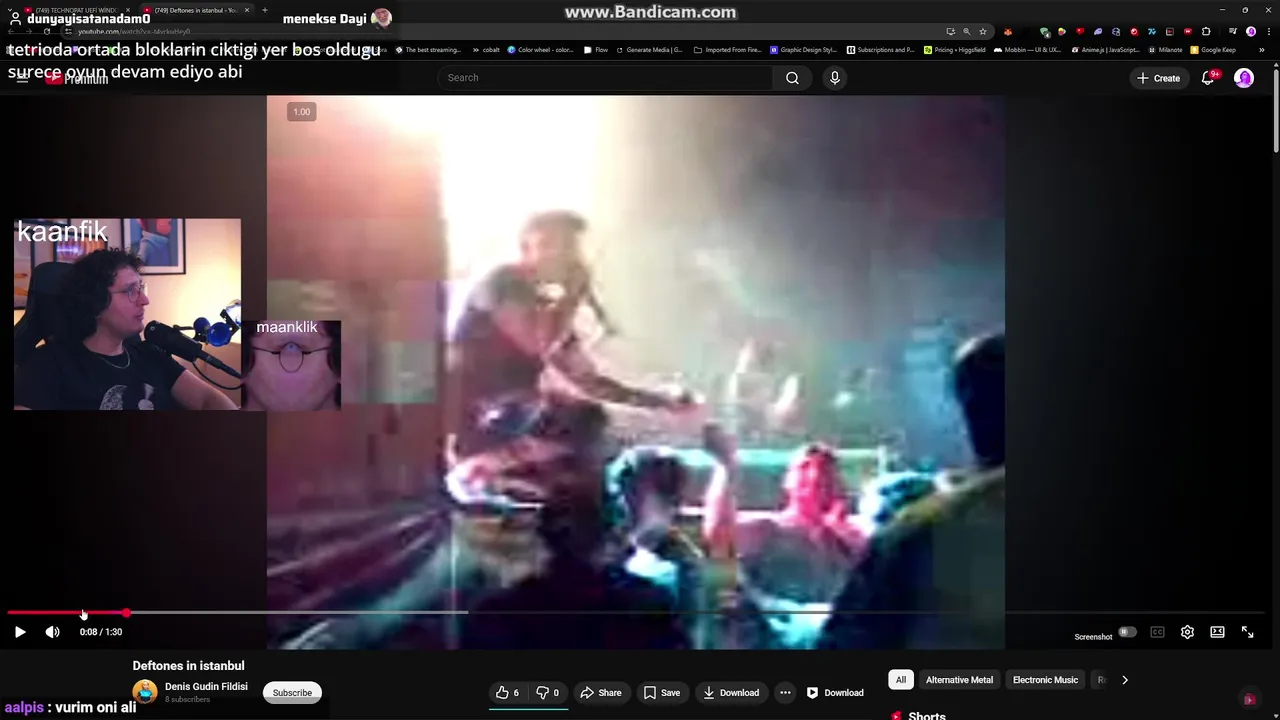The height and width of the screenshot is (720, 1280).
Task: Toggle closed captions (CC)
Action: pyautogui.click(x=1157, y=632)
